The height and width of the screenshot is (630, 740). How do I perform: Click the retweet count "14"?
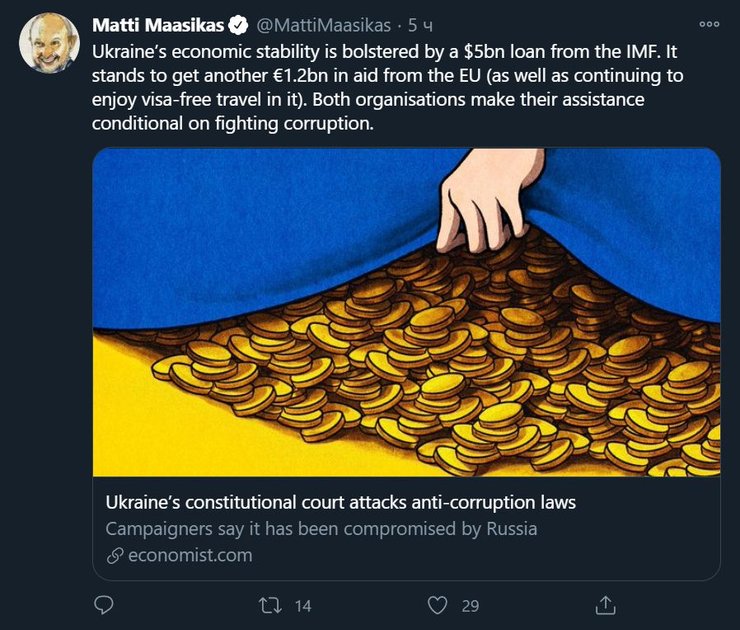coord(303,605)
